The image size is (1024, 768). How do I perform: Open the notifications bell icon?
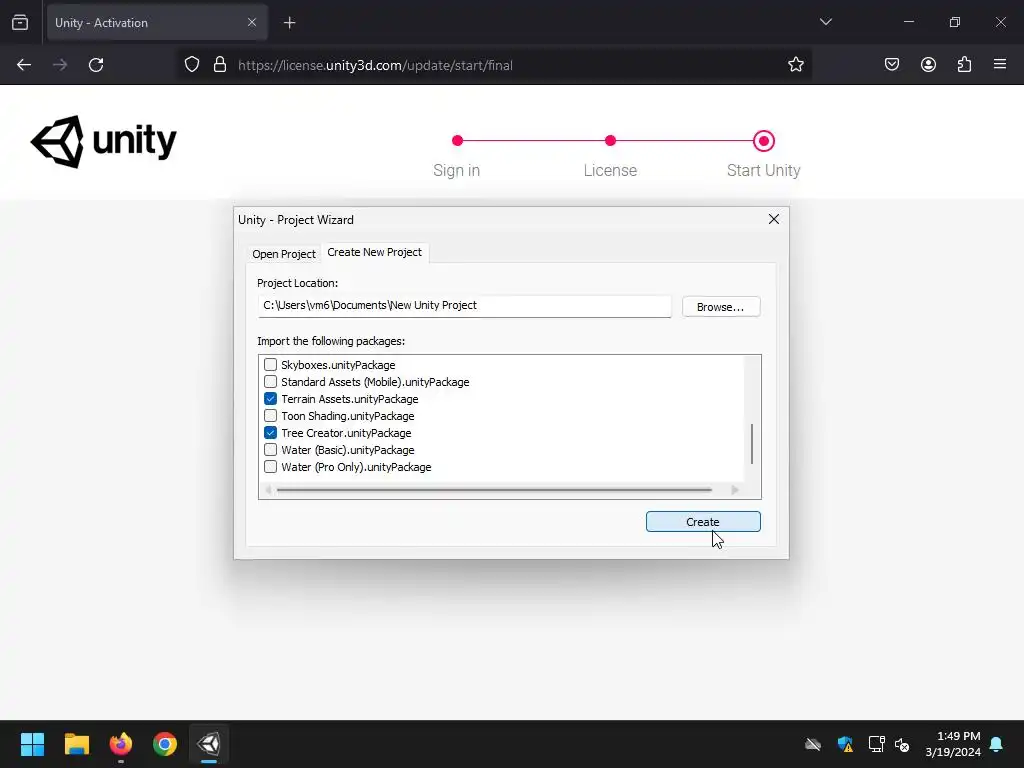coord(997,744)
